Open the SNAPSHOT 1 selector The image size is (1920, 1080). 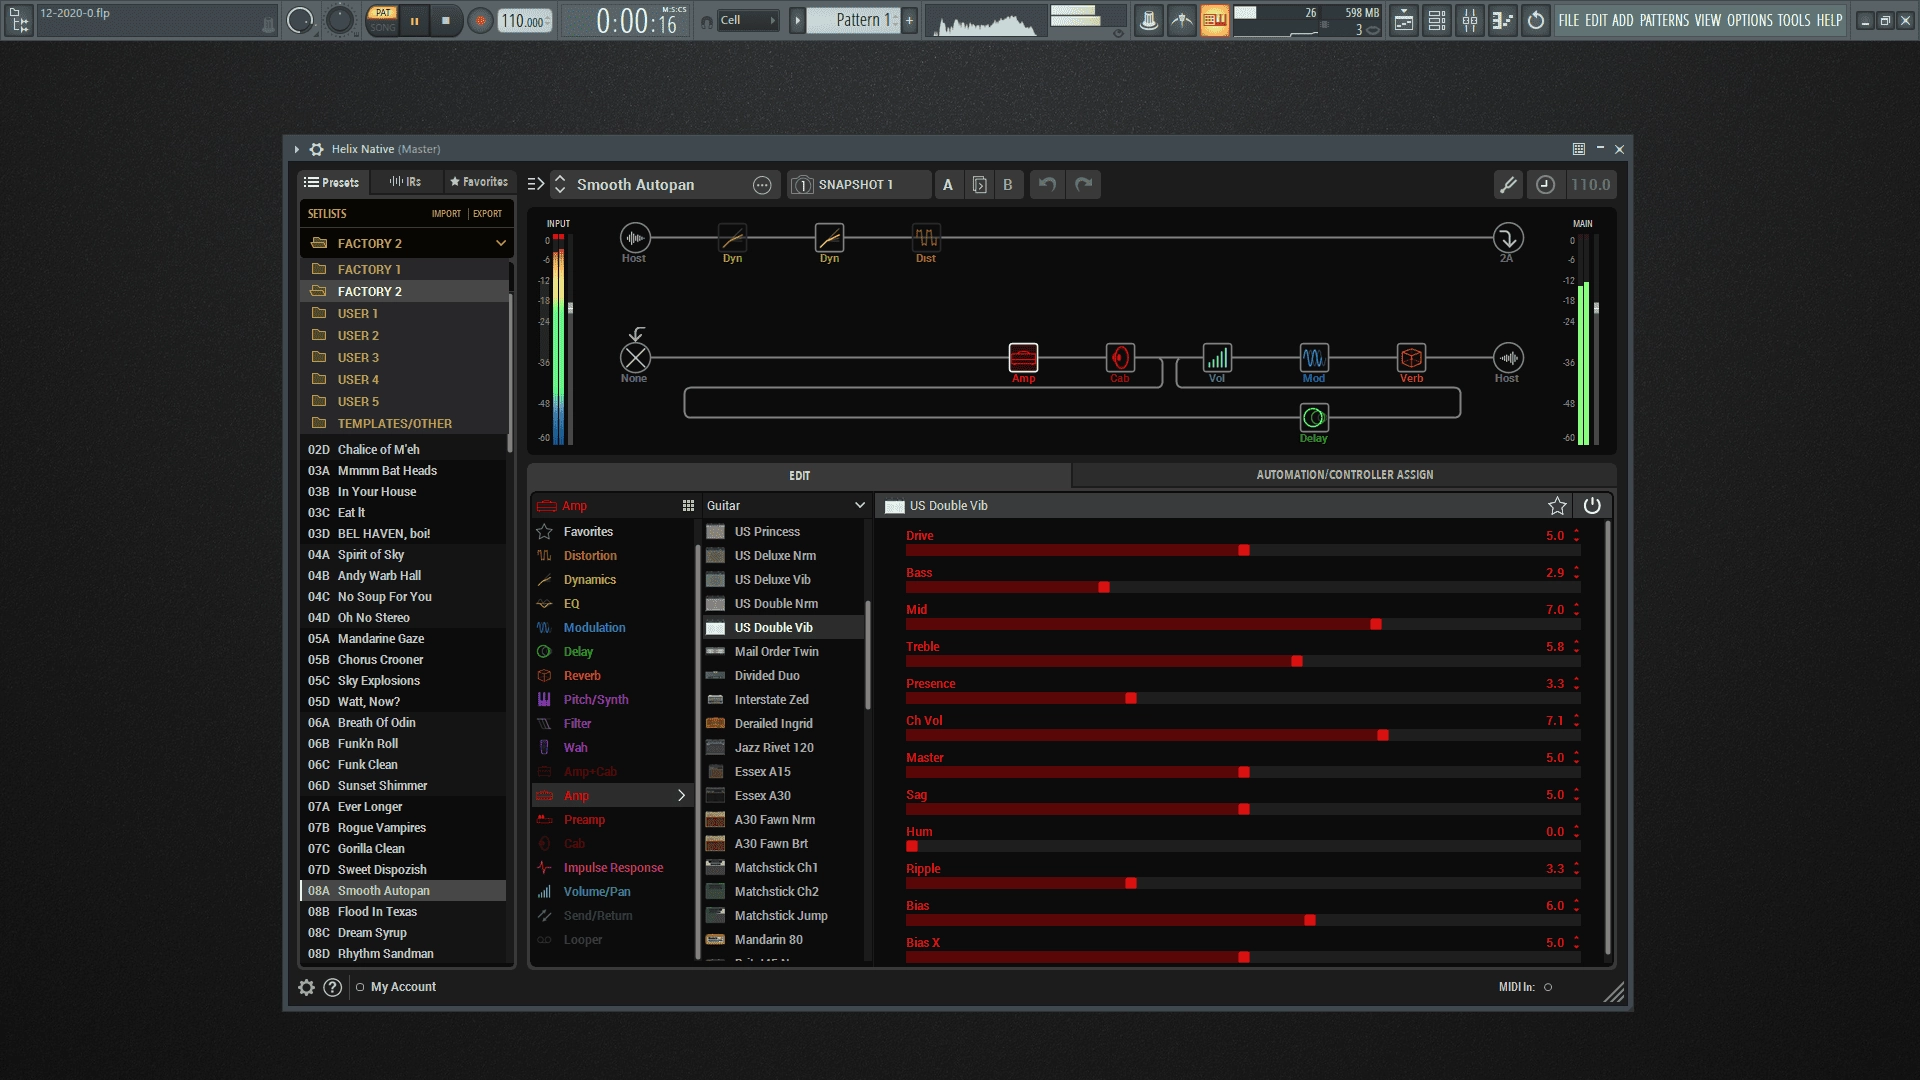pos(858,184)
